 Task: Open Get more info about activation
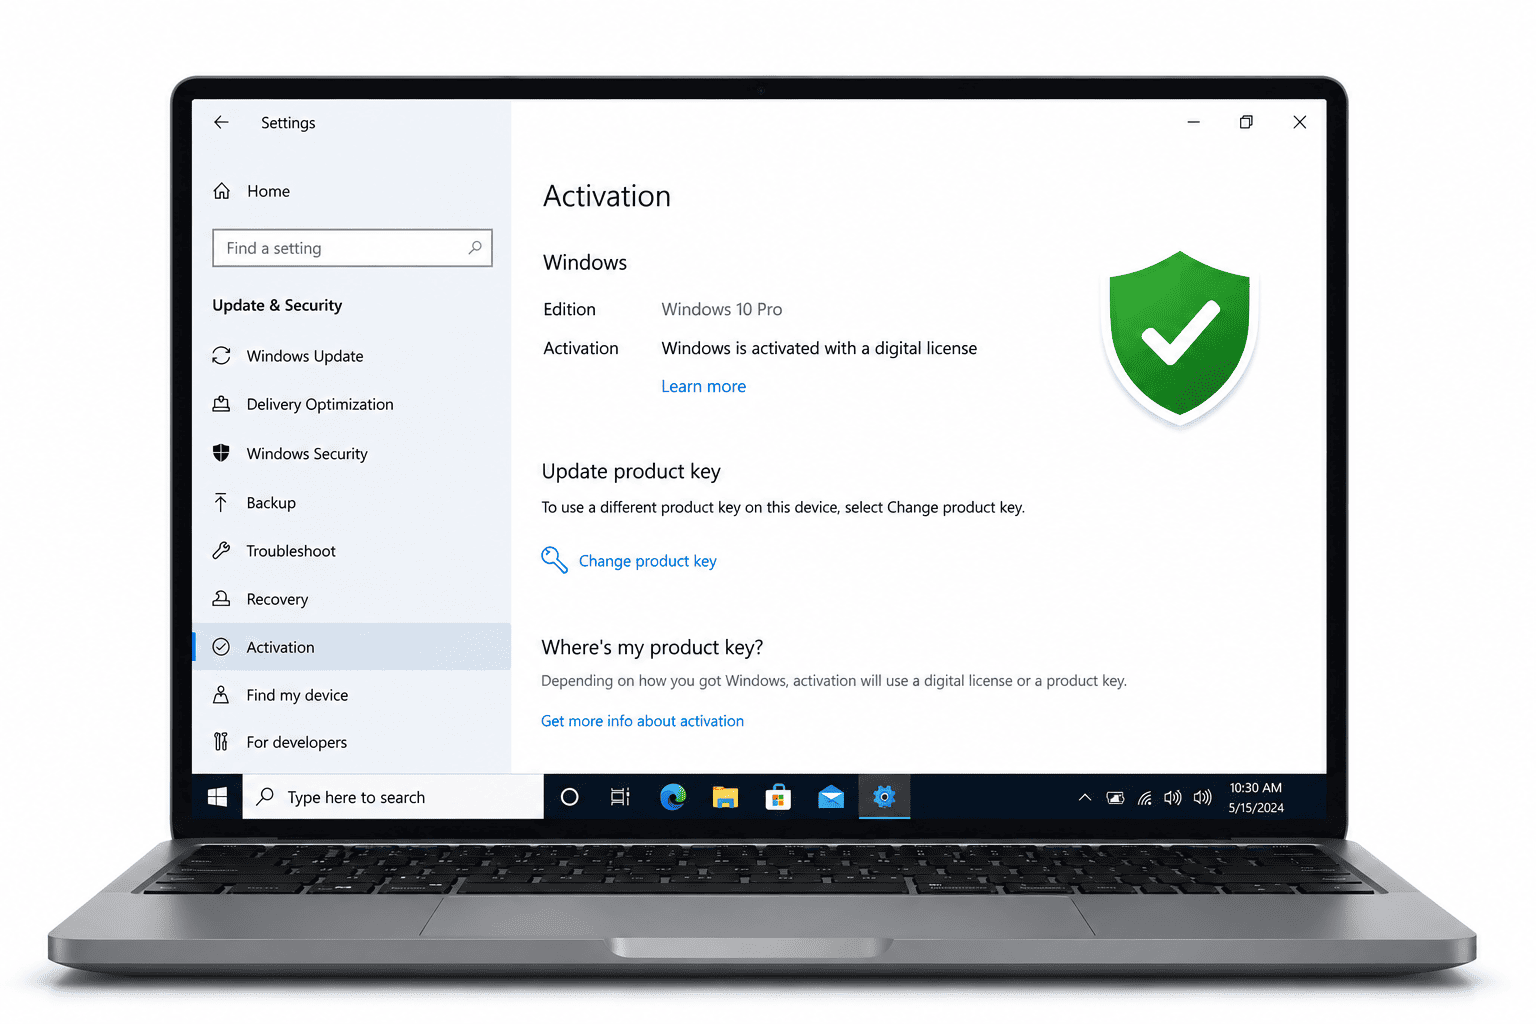pos(642,721)
